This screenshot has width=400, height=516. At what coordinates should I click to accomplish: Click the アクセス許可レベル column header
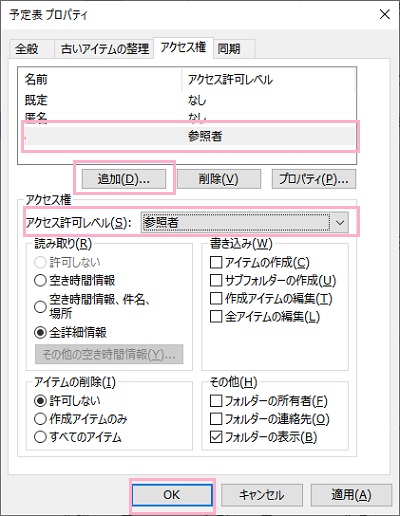click(x=269, y=79)
